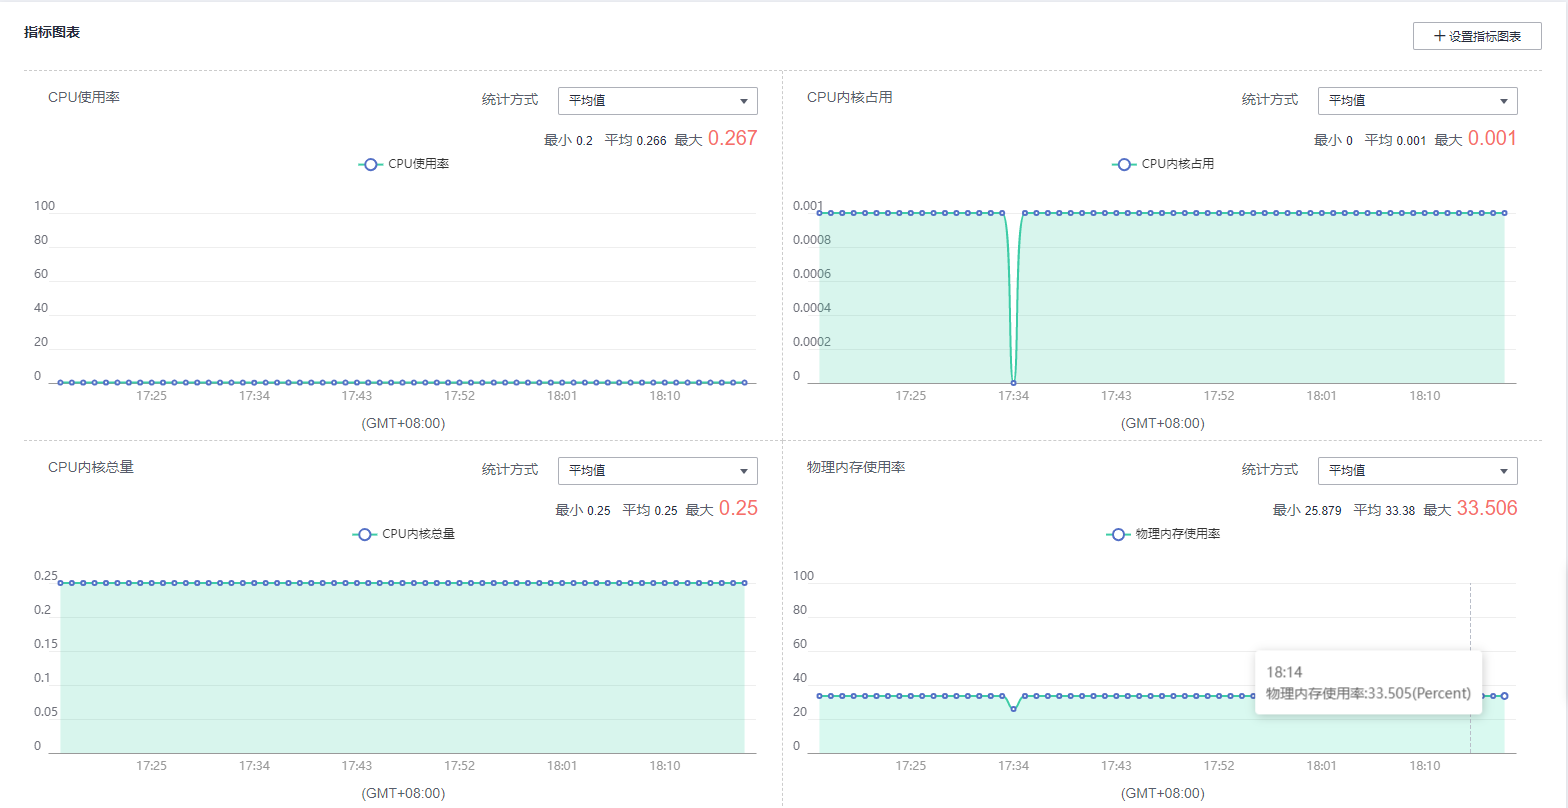The height and width of the screenshot is (808, 1568).
Task: Open the 统计方式 dropdown for CPU使用率
Action: (657, 101)
